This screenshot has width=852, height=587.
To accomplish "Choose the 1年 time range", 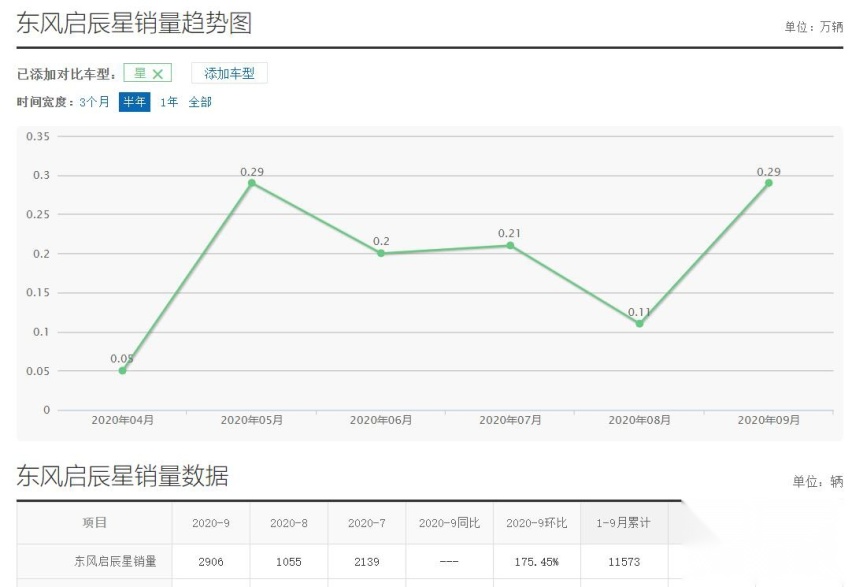I will coord(169,102).
